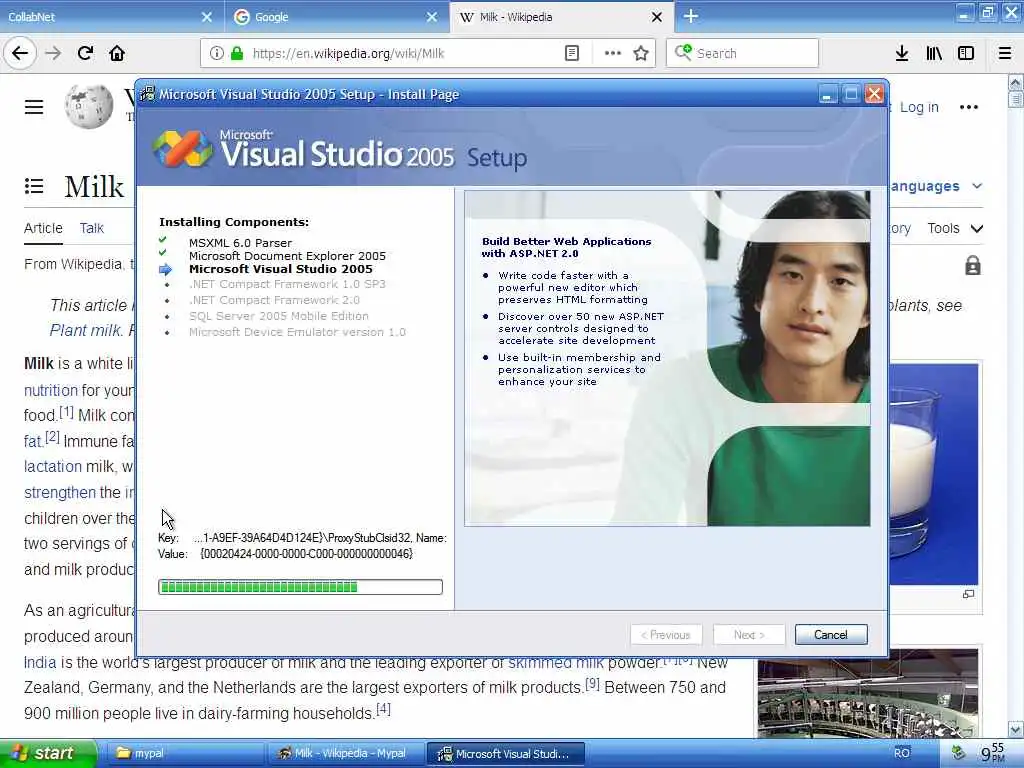Minimize the Visual Studio Setup window
This screenshot has height=768, width=1024.
827,94
